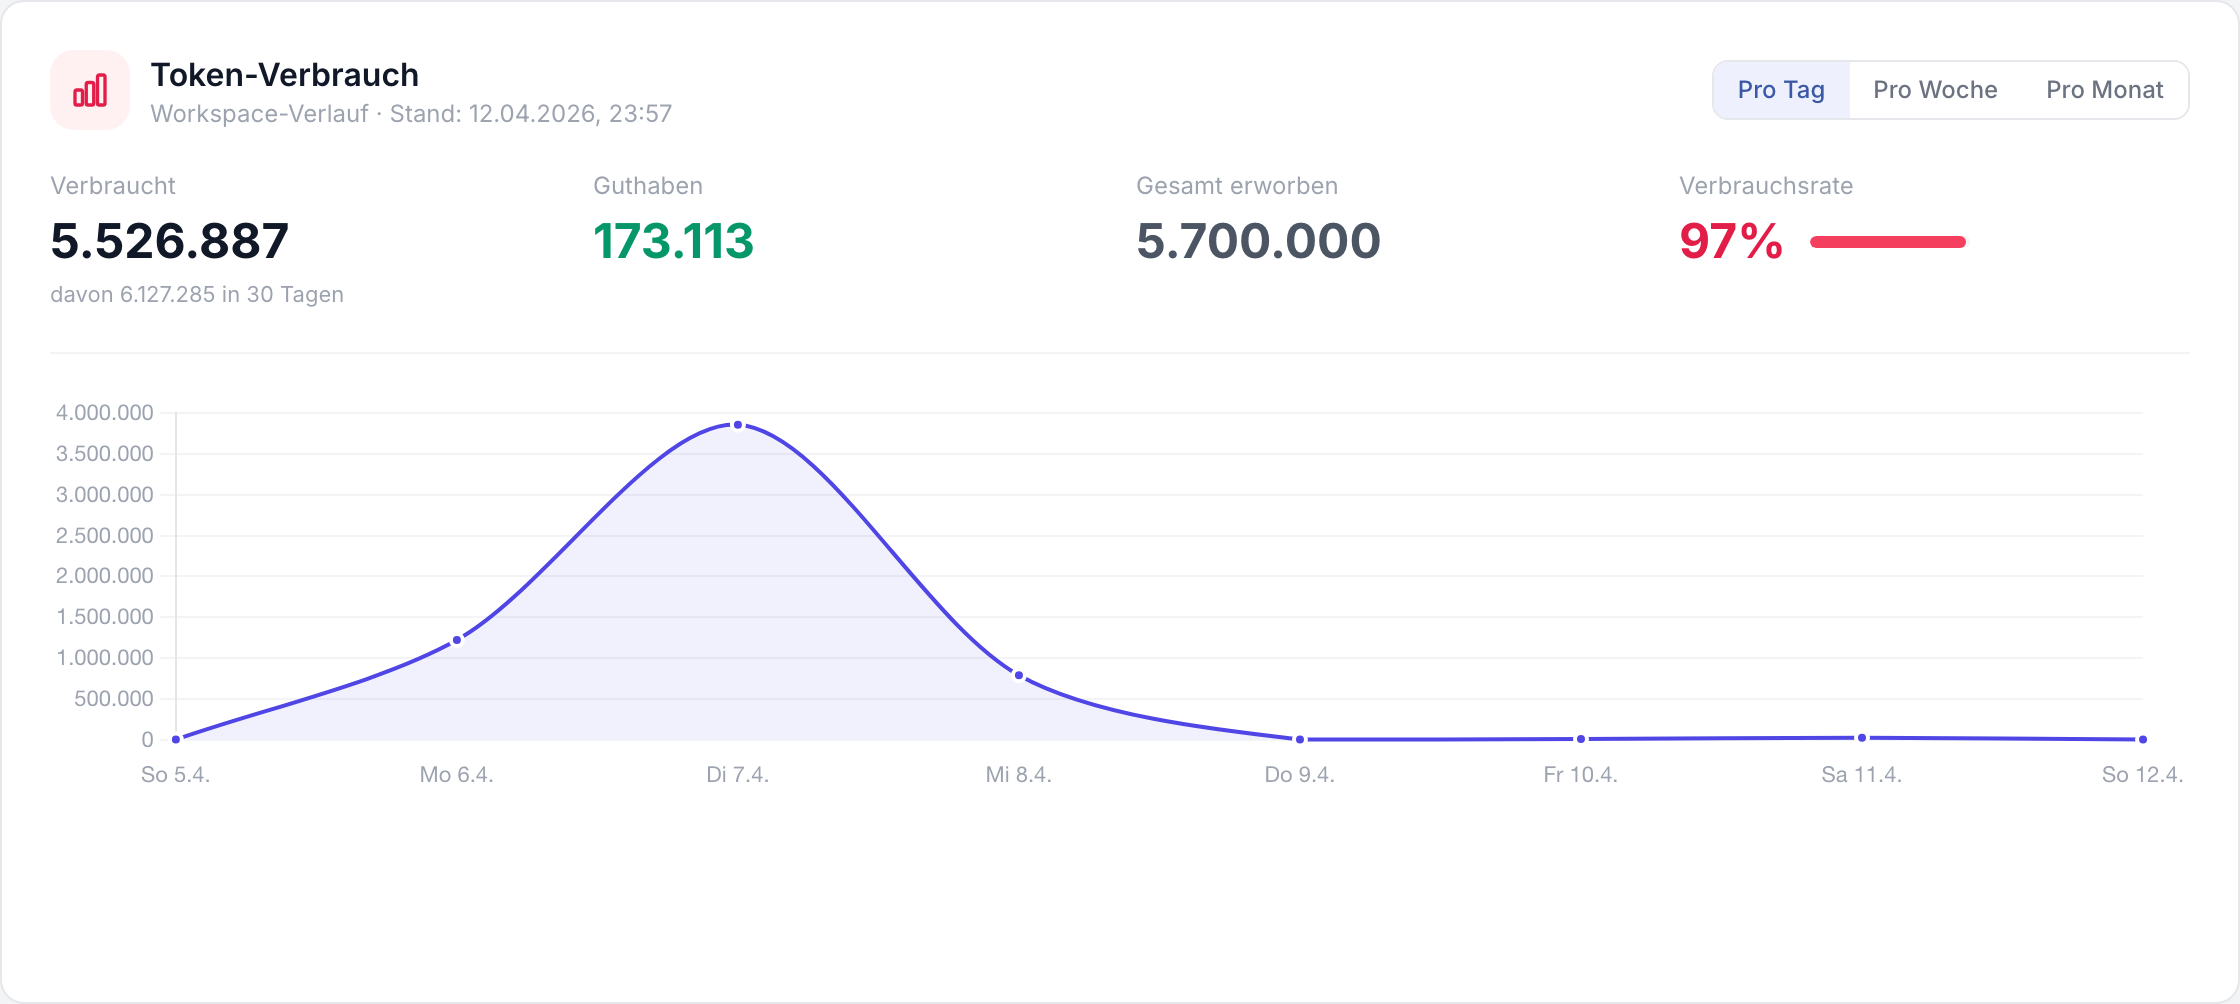Click the green Guthaben value 173.113
The image size is (2240, 1004).
click(x=674, y=241)
